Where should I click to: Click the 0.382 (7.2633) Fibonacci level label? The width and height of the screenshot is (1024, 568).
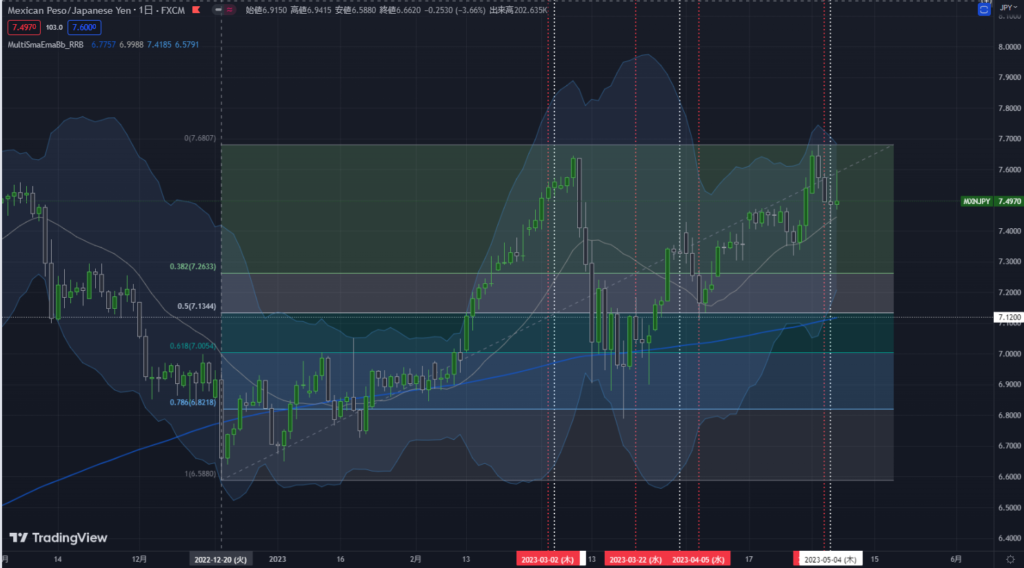click(x=194, y=267)
